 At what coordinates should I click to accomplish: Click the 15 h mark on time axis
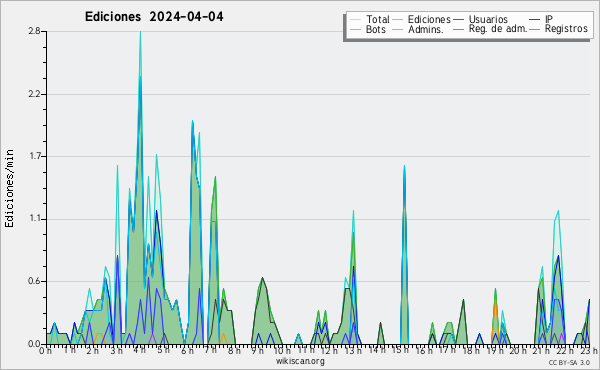400,350
